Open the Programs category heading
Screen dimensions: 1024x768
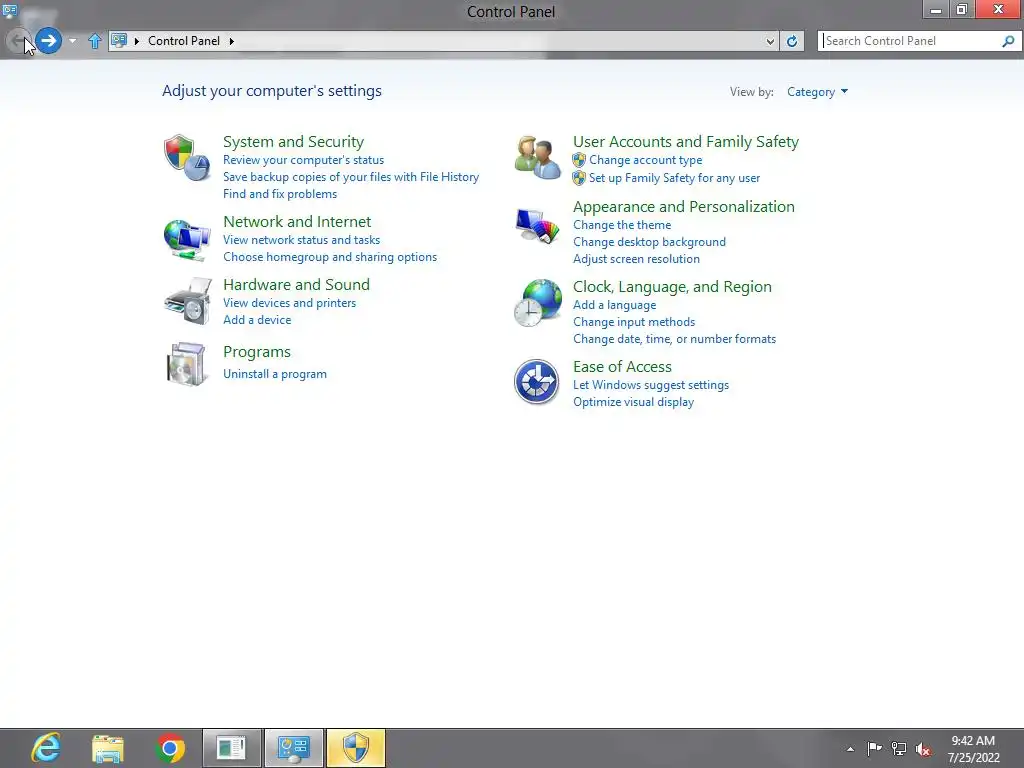coord(257,352)
